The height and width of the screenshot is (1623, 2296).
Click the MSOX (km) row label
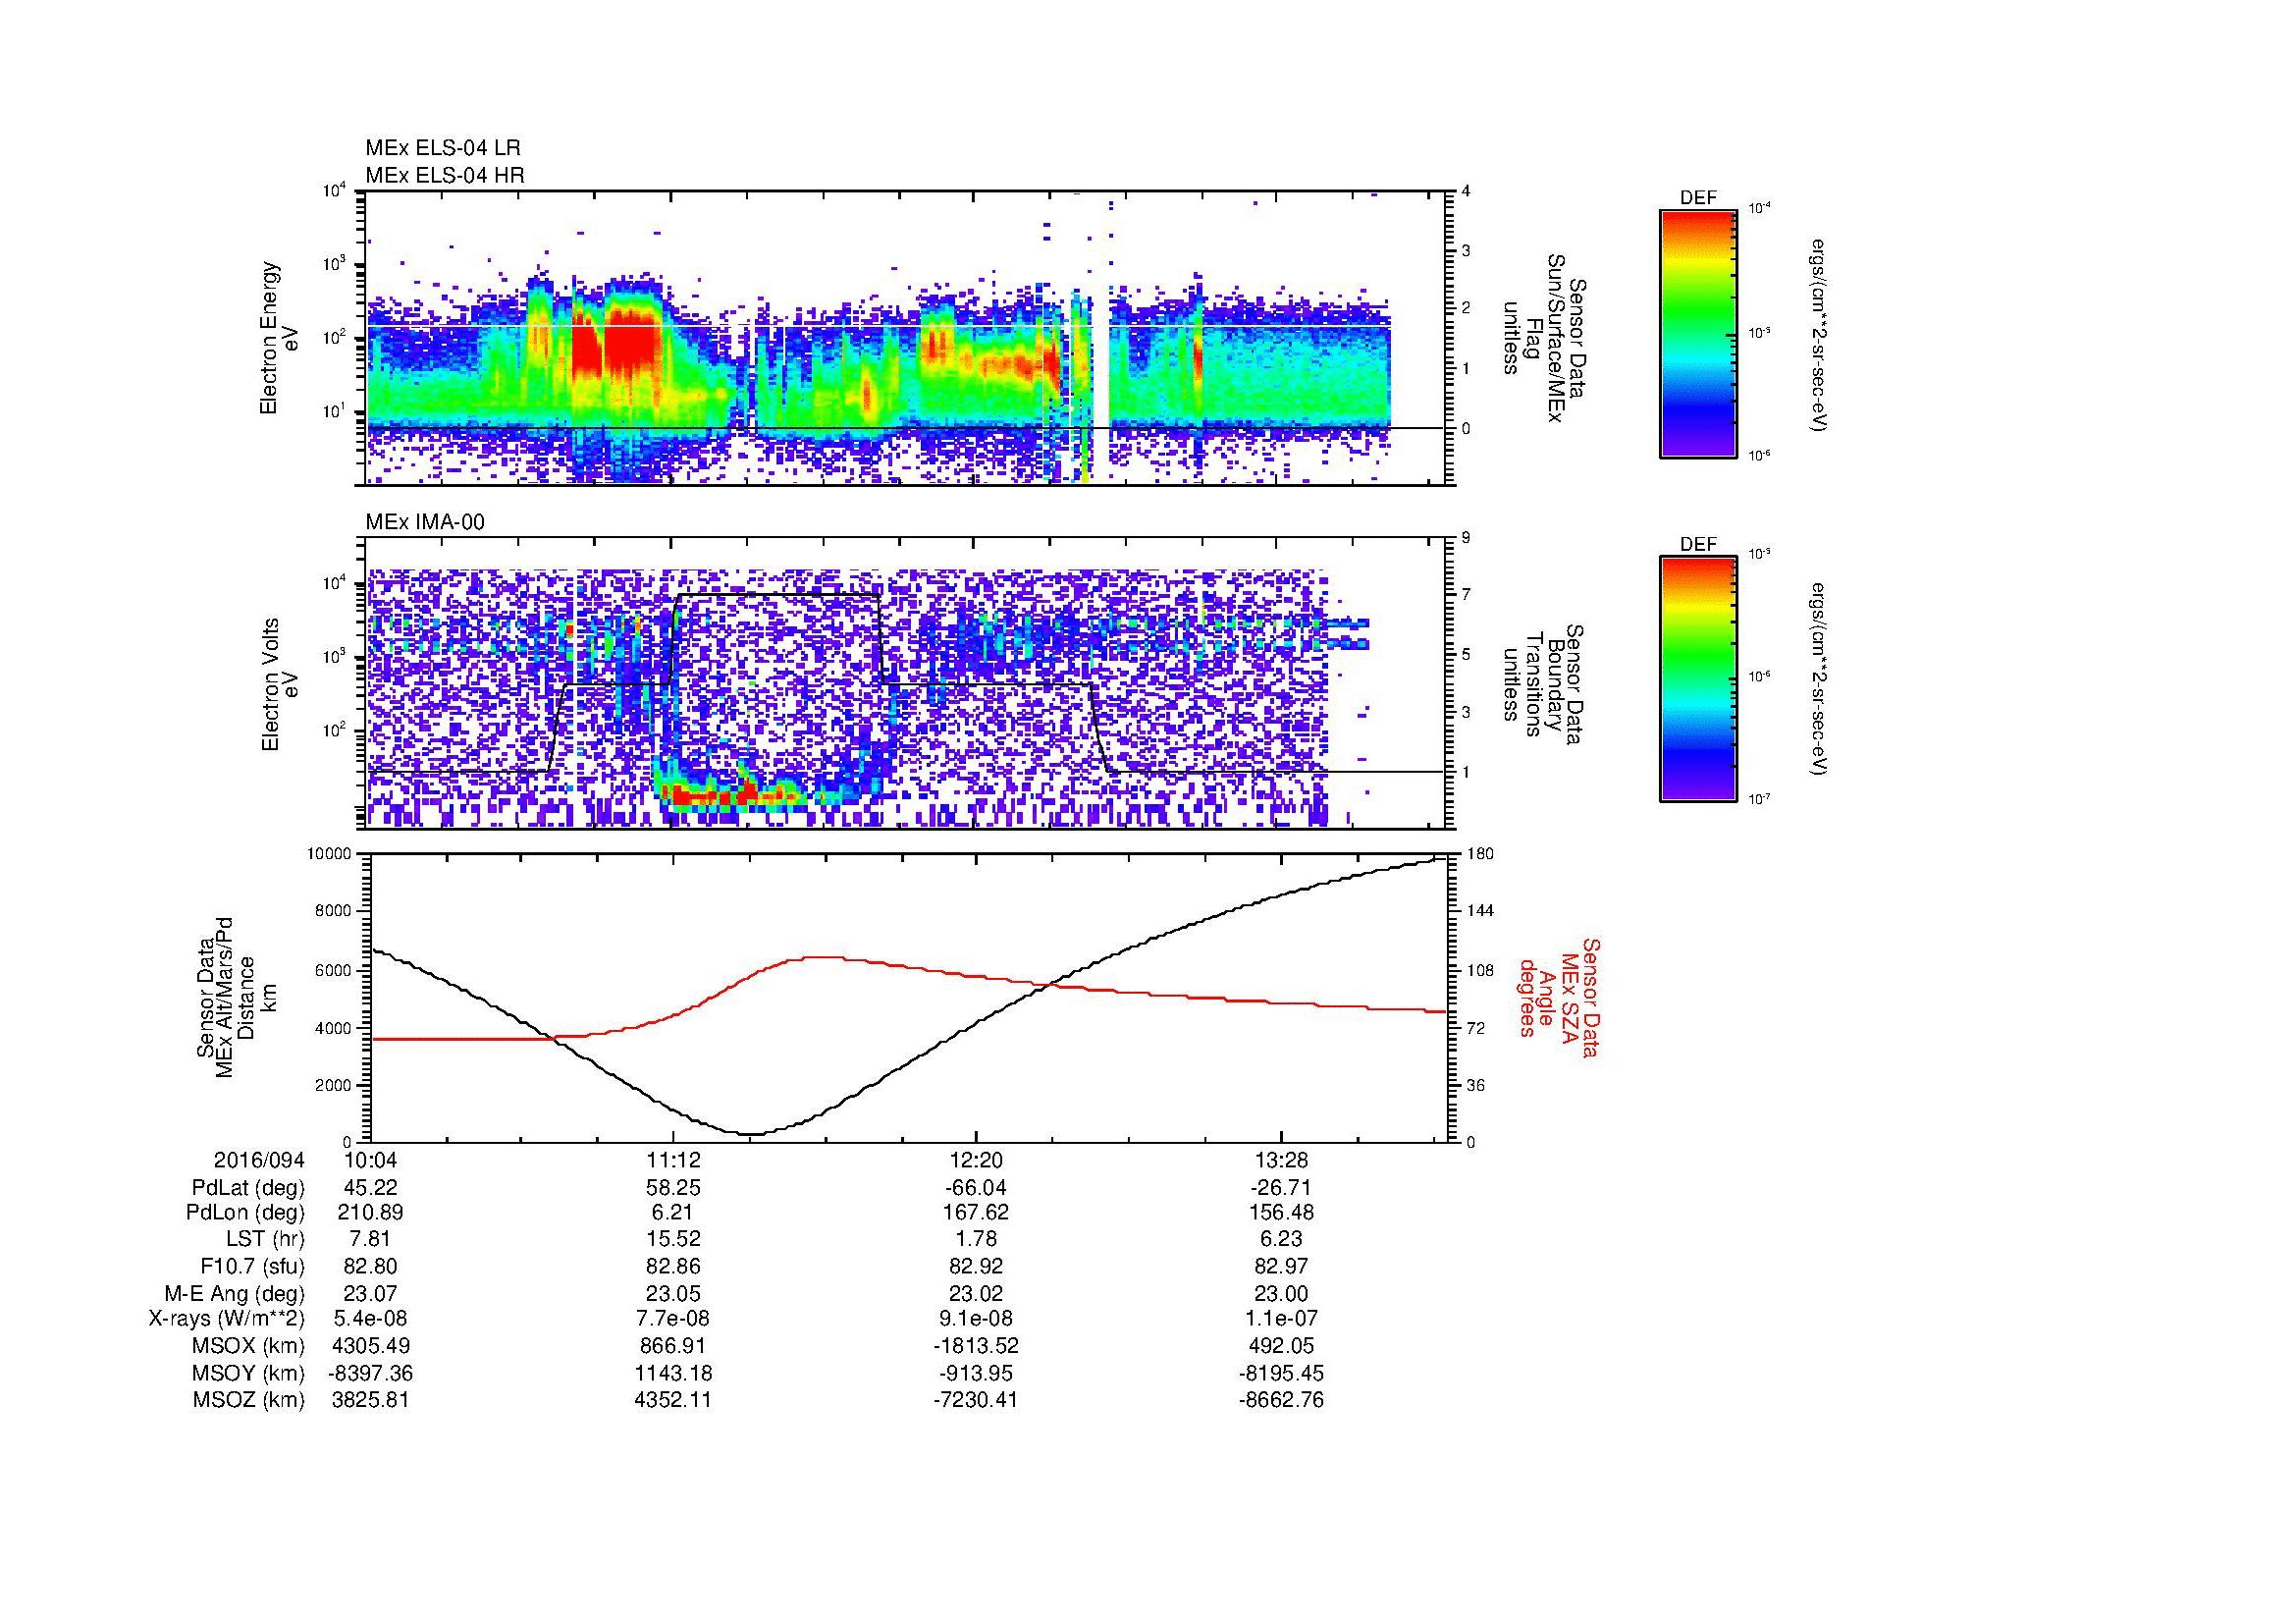(x=249, y=1347)
